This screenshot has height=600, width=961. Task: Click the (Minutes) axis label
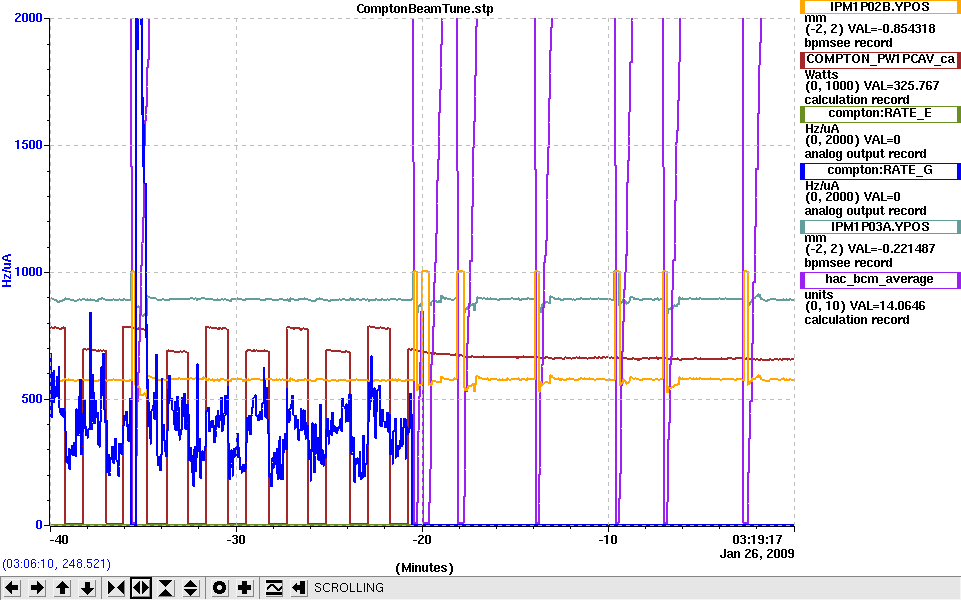(425, 568)
